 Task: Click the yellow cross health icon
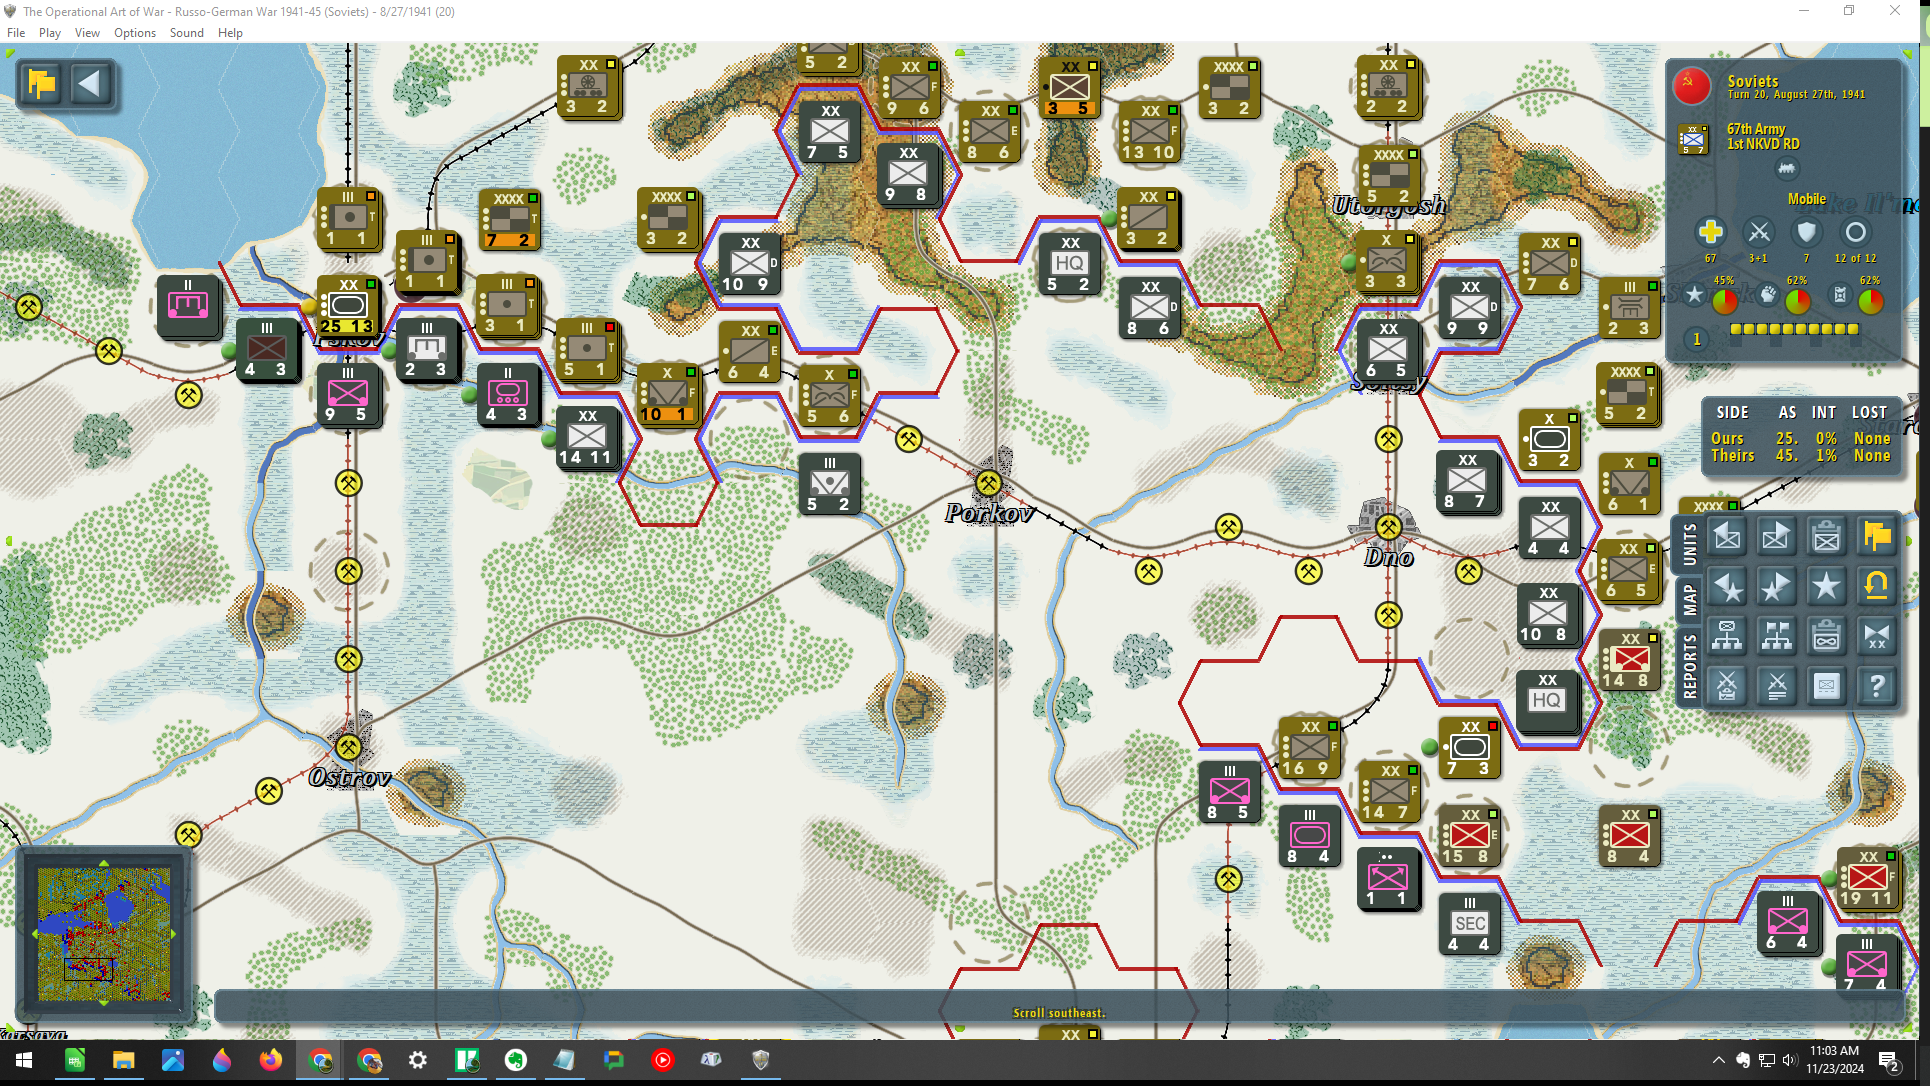(x=1710, y=232)
